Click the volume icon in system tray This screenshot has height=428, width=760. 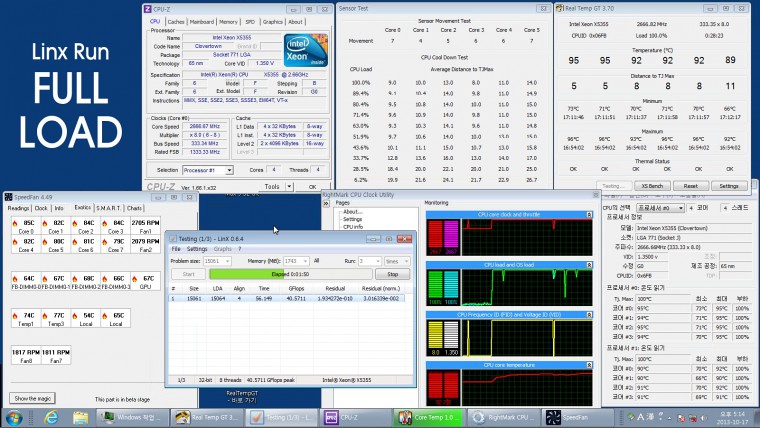point(703,417)
